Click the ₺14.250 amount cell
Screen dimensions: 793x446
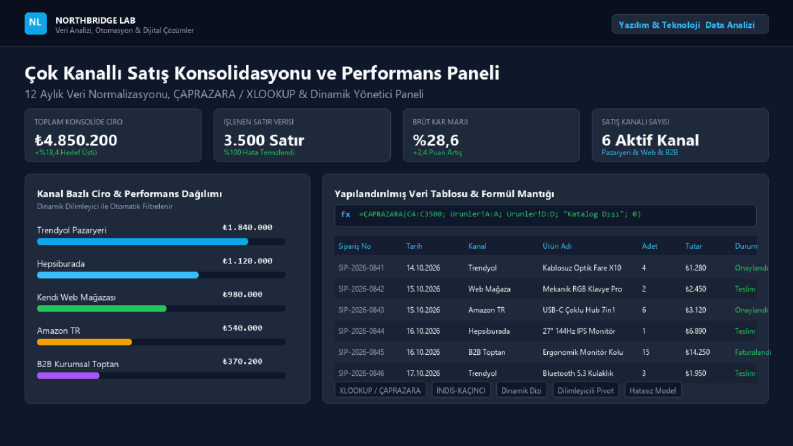[697, 352]
